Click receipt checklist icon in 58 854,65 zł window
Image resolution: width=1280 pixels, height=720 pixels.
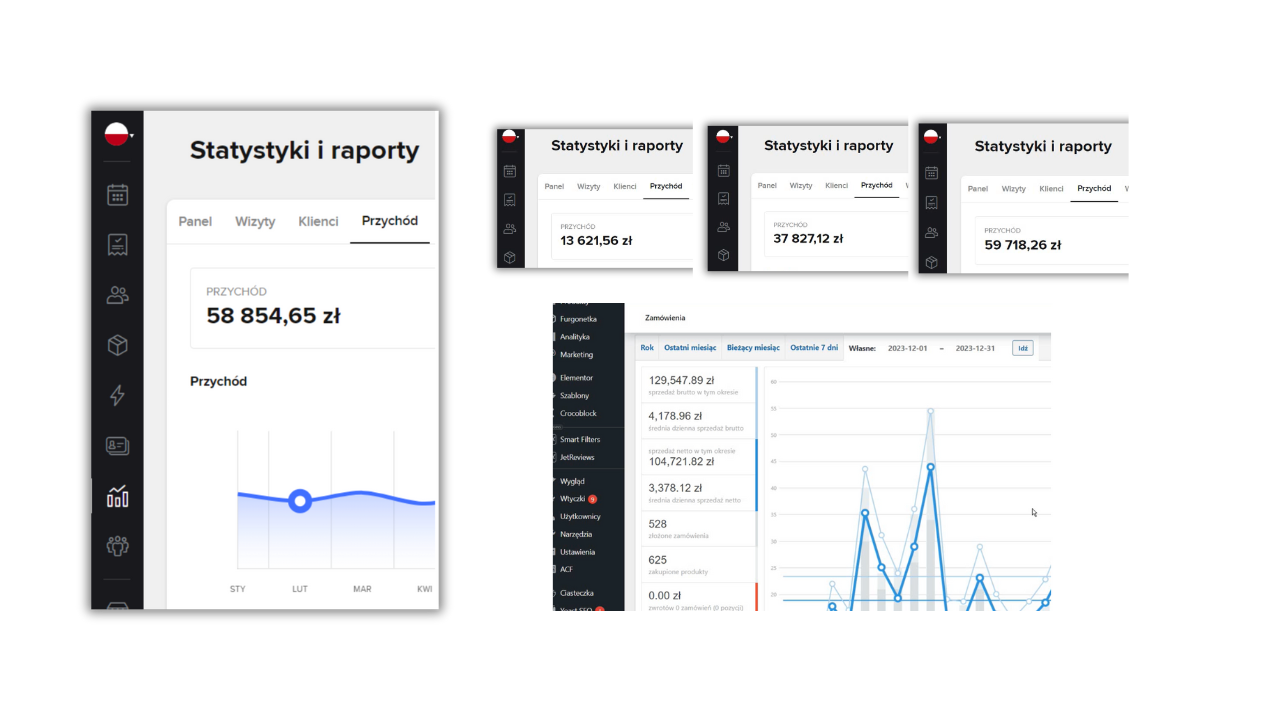(x=117, y=245)
